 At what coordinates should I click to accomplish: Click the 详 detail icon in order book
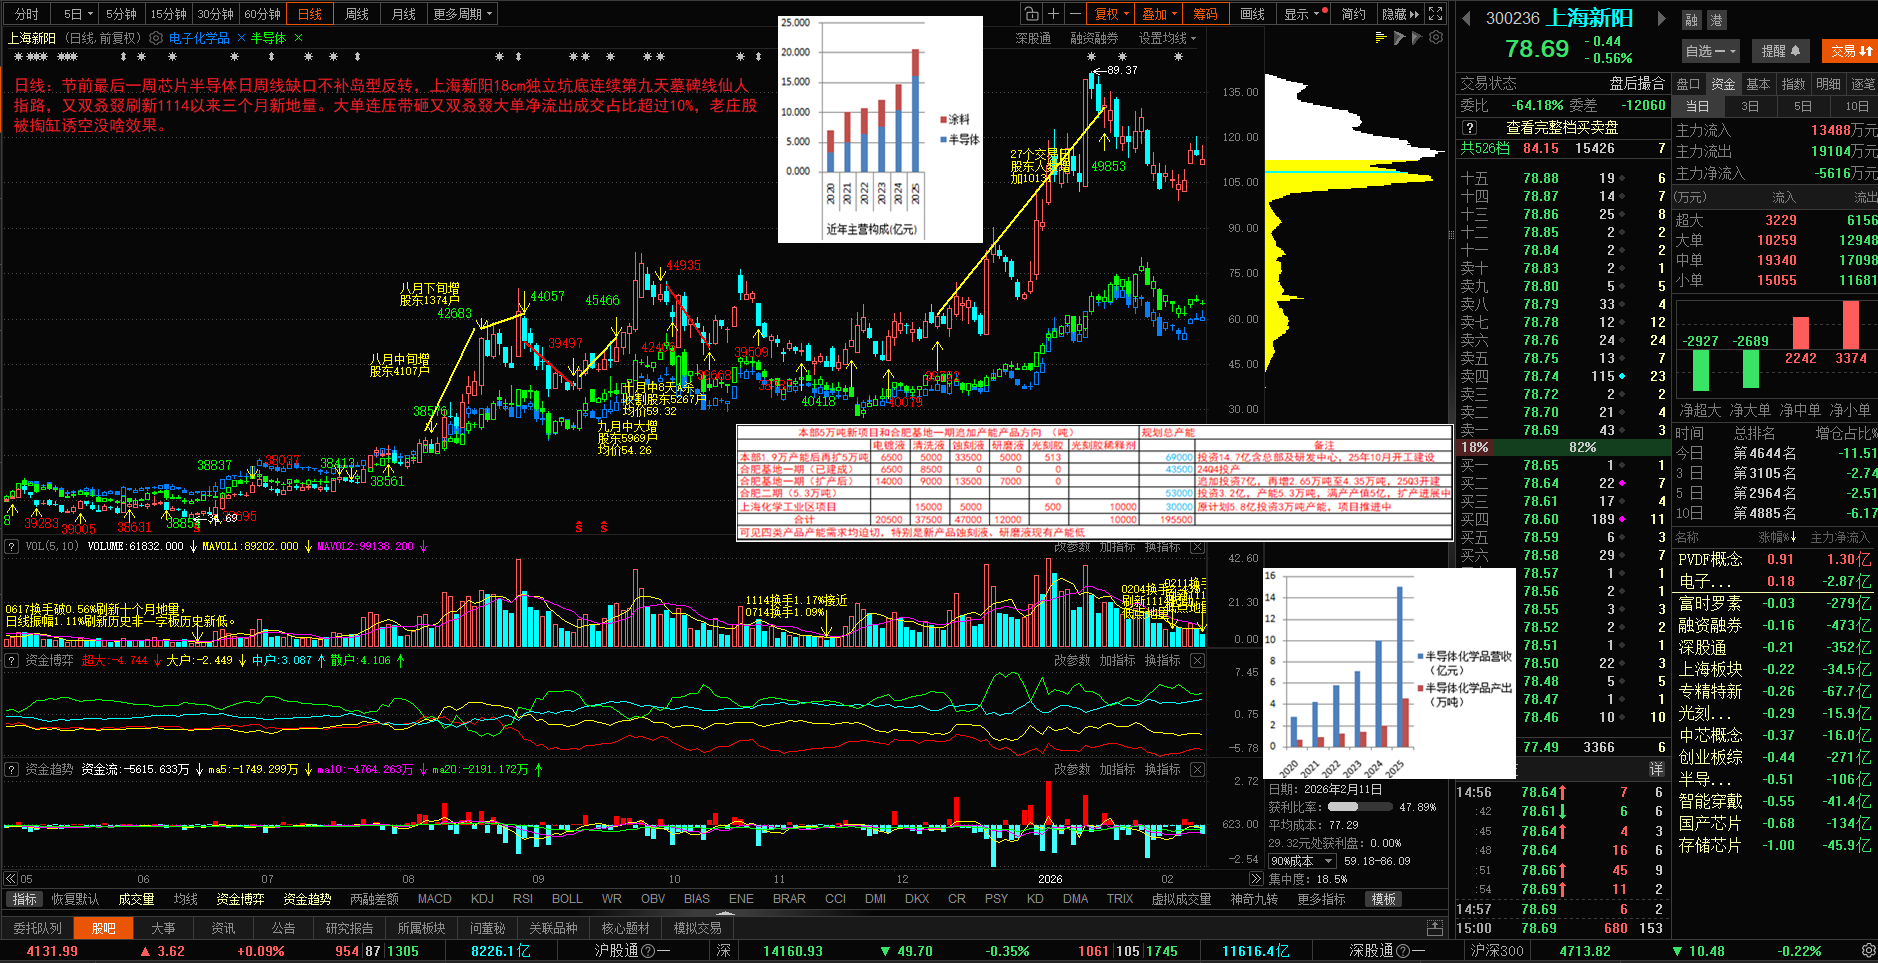[x=1656, y=769]
